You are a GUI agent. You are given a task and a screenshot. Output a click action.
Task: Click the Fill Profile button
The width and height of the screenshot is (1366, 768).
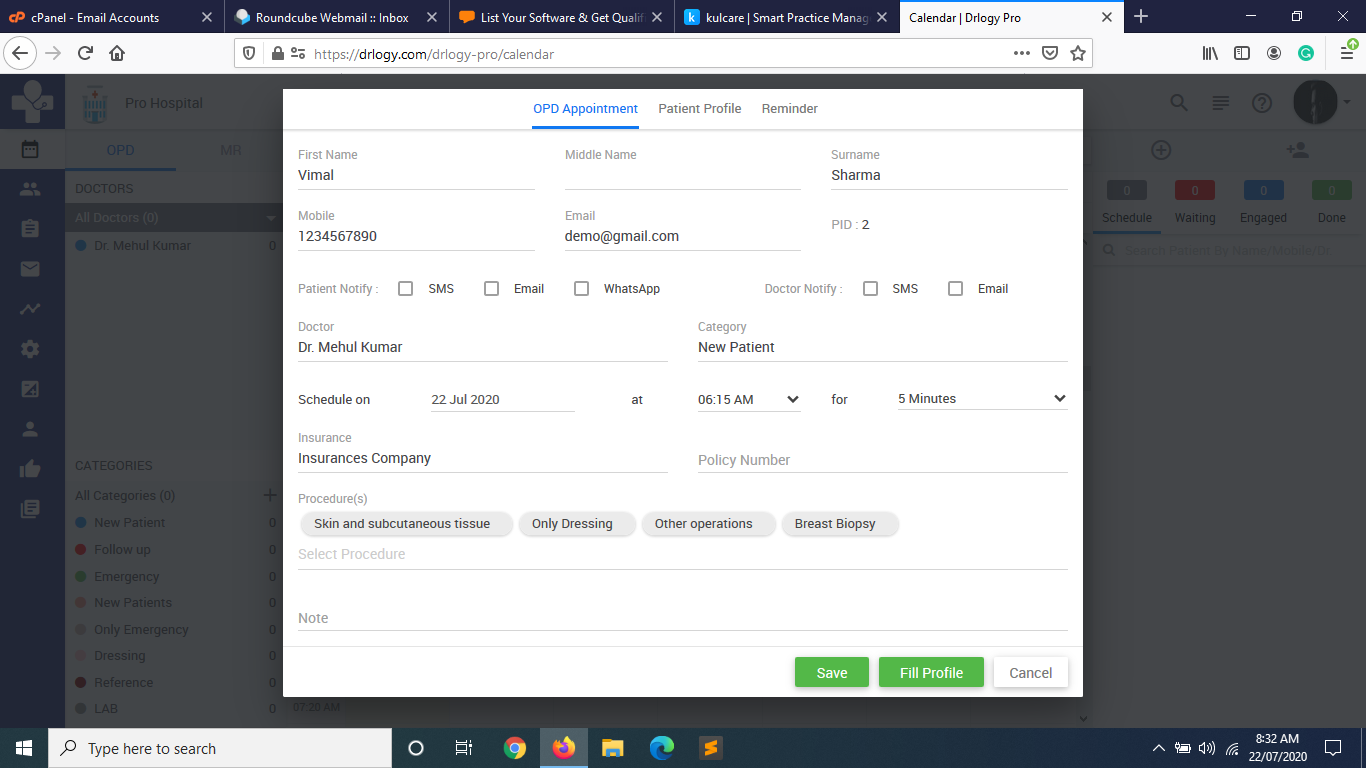(x=931, y=672)
